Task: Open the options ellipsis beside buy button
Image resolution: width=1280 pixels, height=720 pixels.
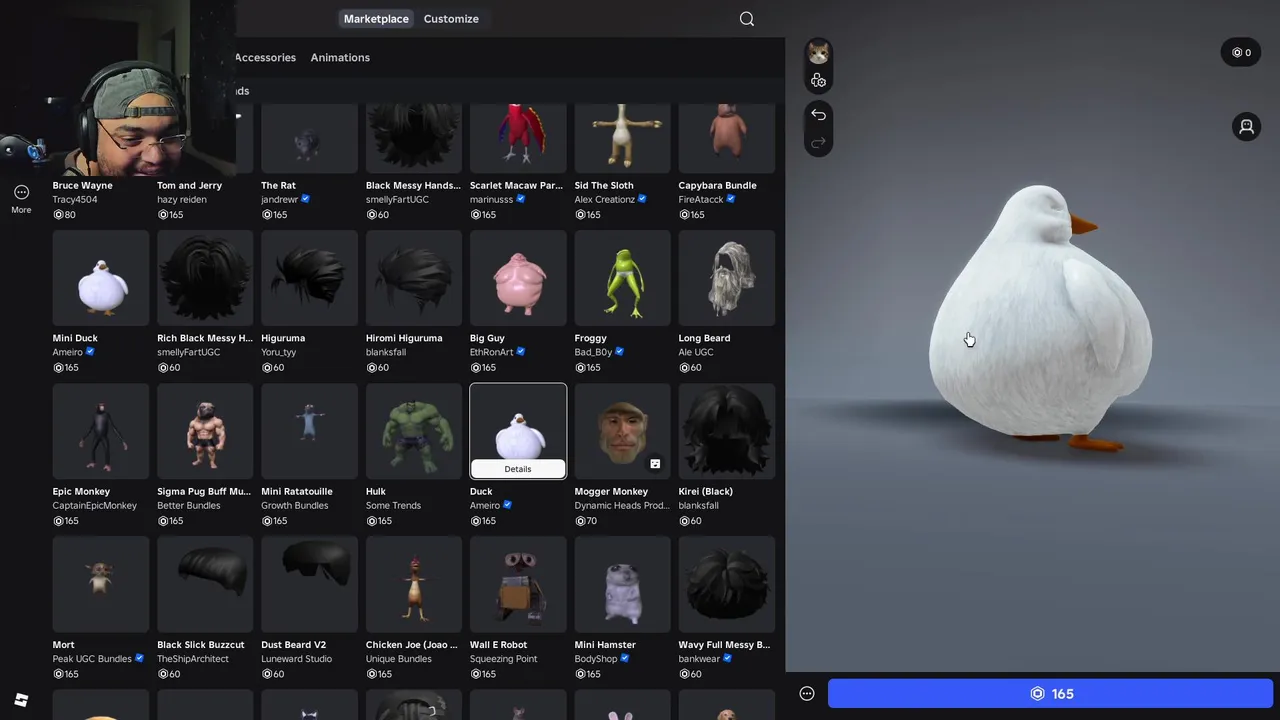Action: 807,694
